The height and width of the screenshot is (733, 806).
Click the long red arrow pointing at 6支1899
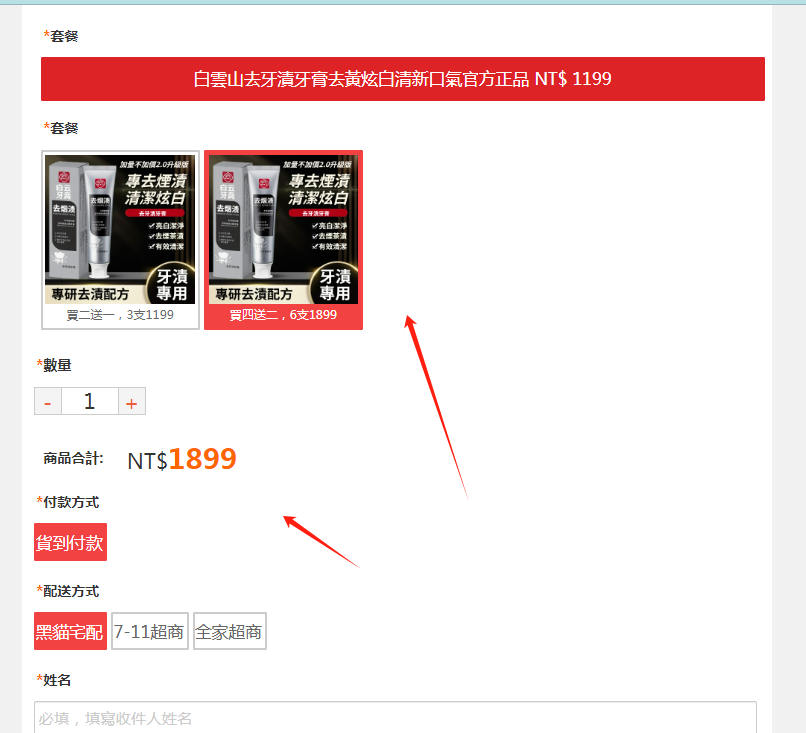pyautogui.click(x=436, y=406)
